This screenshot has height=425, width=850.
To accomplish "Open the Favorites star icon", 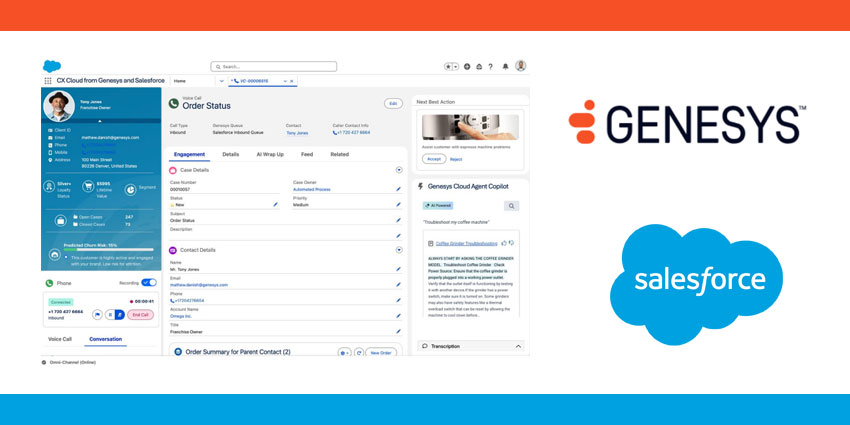I will (x=448, y=67).
